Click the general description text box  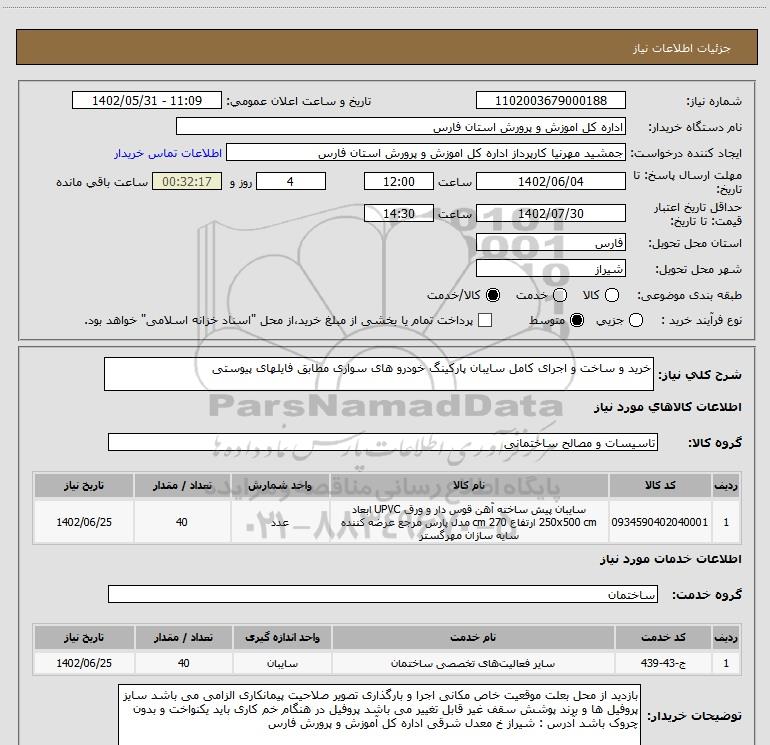pos(379,374)
